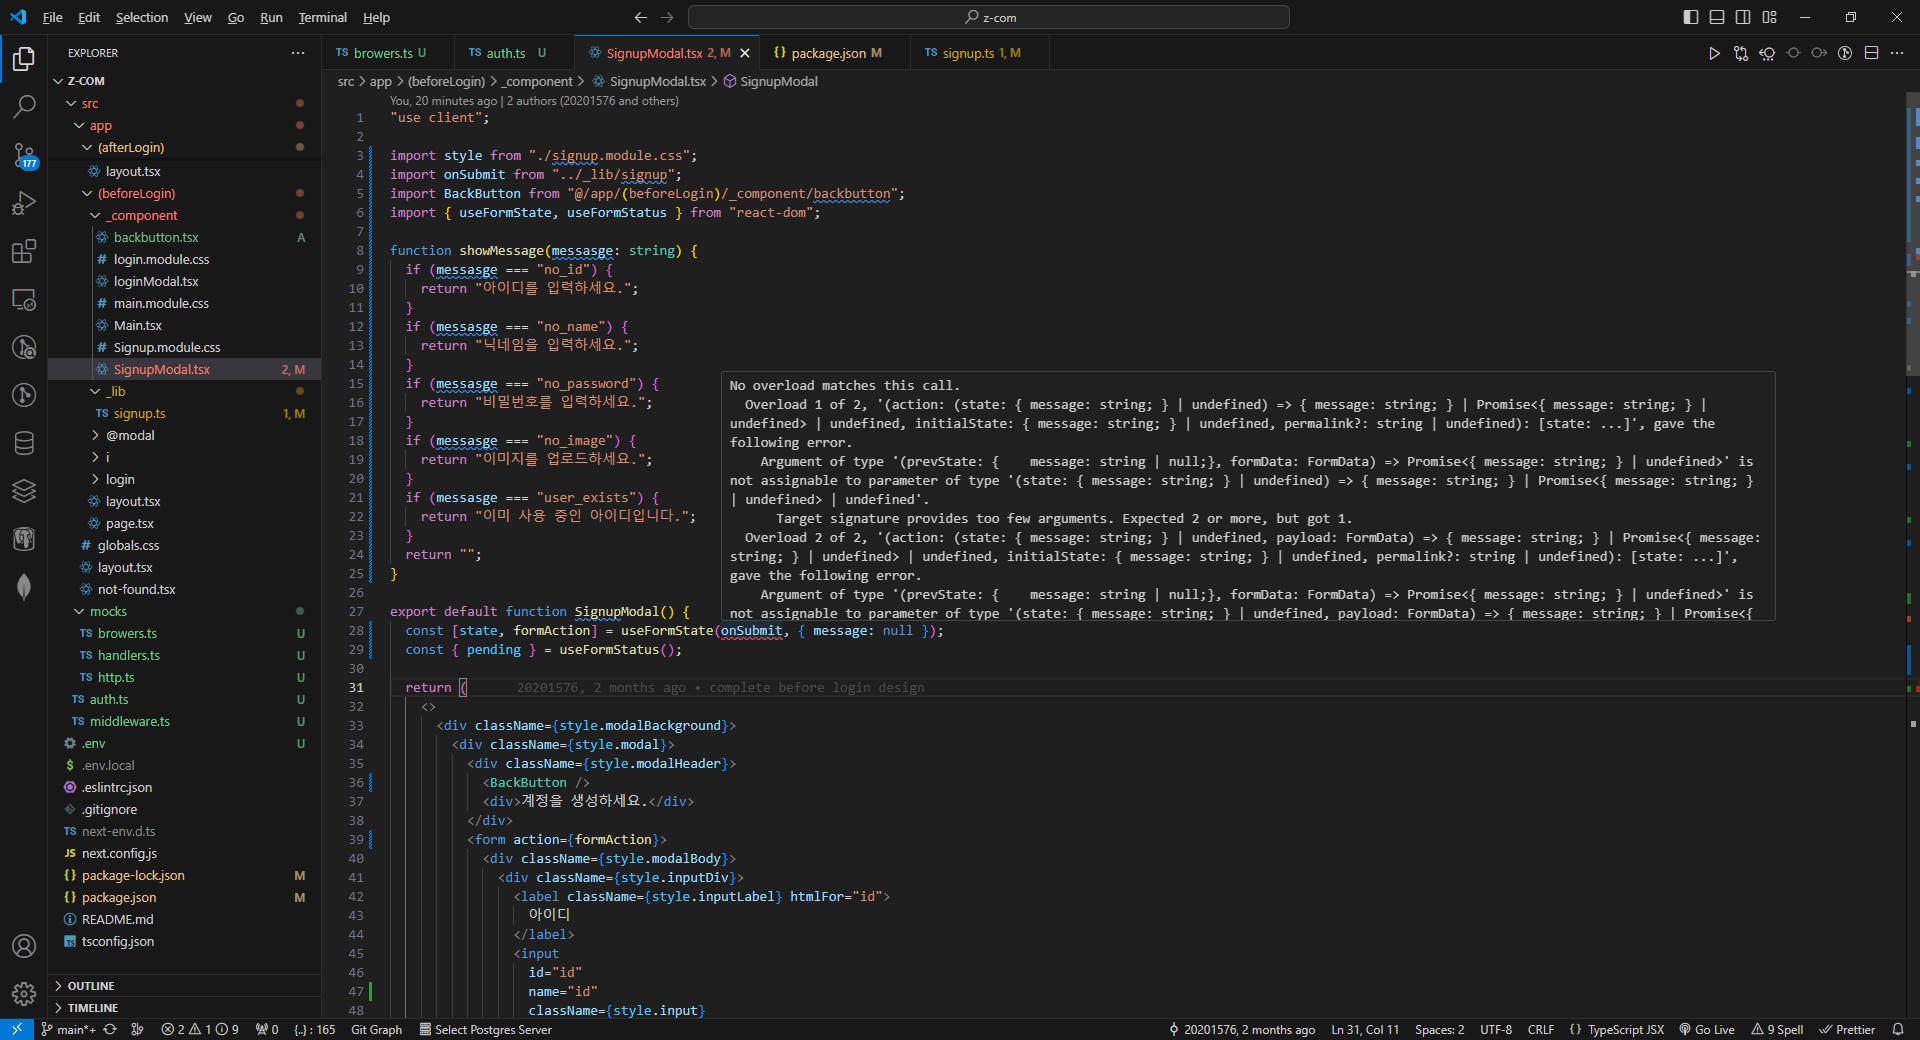The width and height of the screenshot is (1920, 1040).
Task: Click the errors and warnings indicator in the status bar
Action: pyautogui.click(x=200, y=1029)
